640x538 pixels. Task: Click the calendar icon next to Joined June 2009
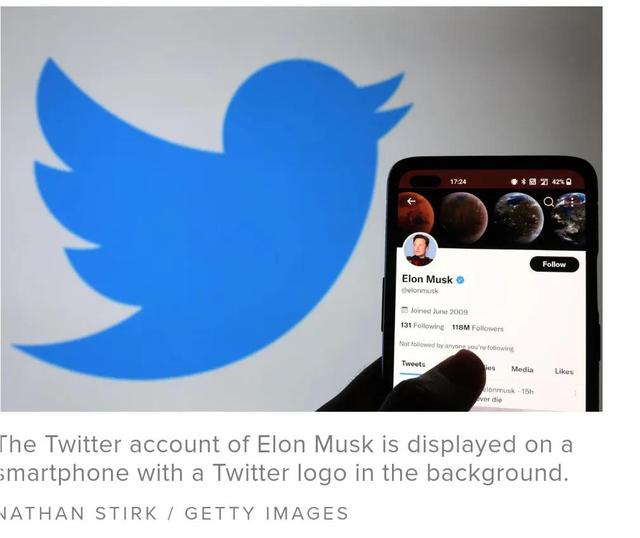(404, 310)
